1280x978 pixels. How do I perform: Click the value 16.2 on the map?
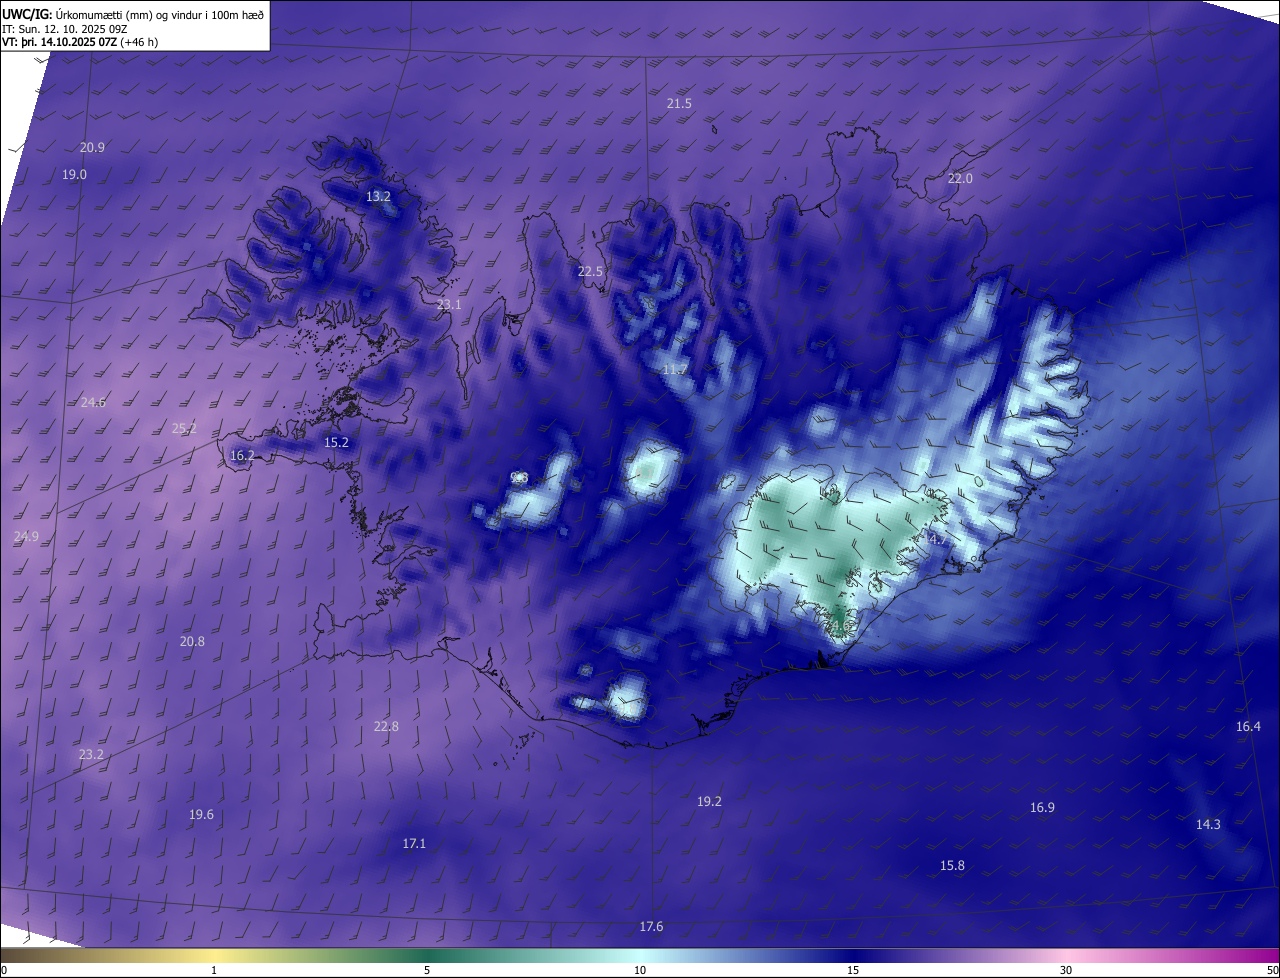[242, 456]
